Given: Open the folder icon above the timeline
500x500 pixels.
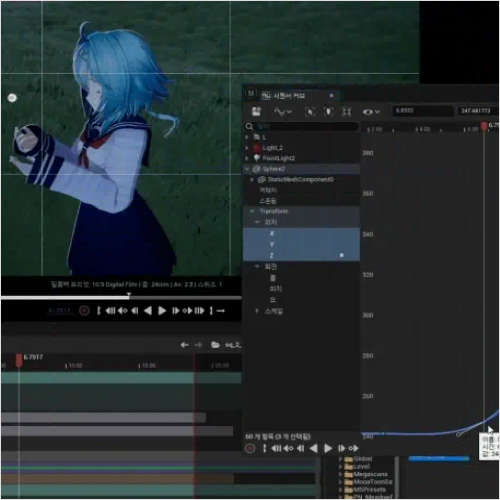Looking at the screenshot, I should [x=215, y=345].
